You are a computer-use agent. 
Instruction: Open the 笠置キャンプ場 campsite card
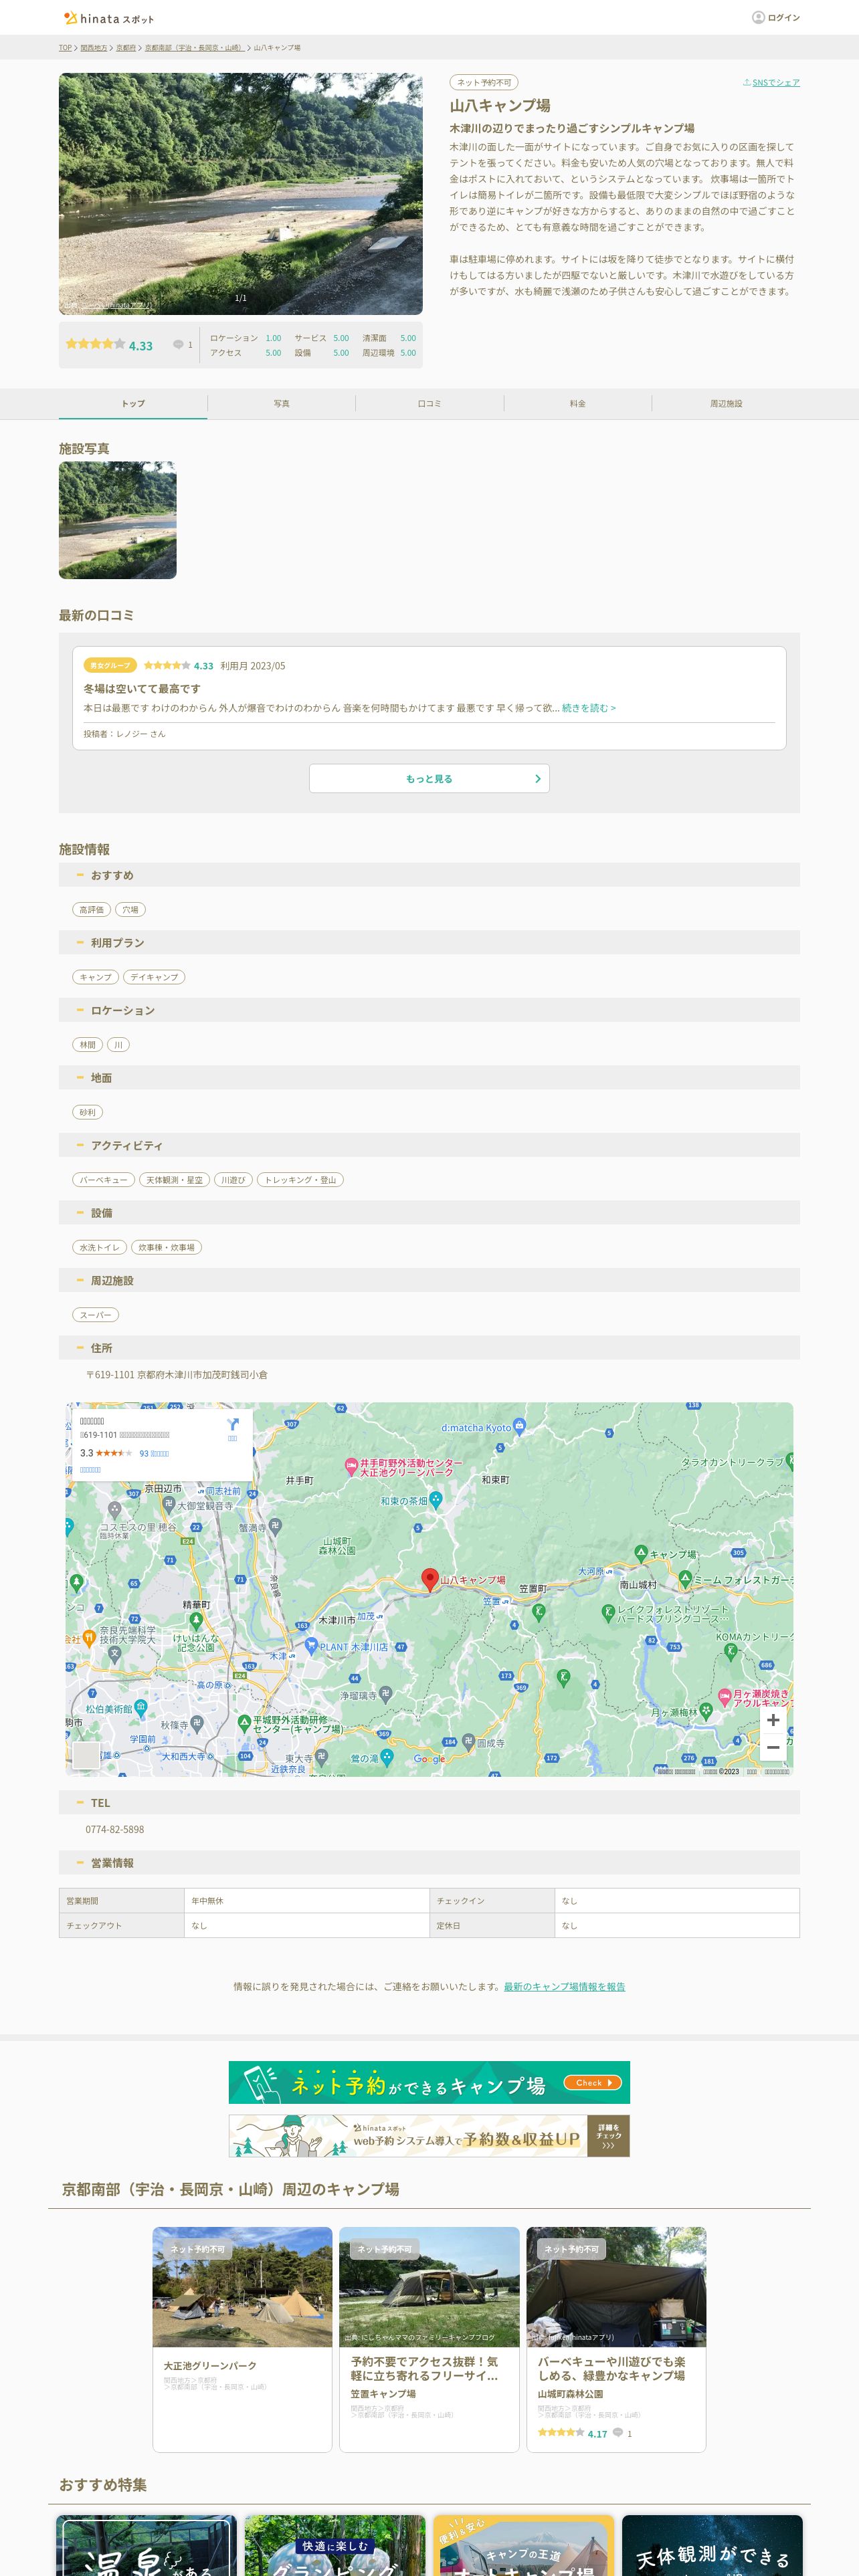(x=429, y=2339)
